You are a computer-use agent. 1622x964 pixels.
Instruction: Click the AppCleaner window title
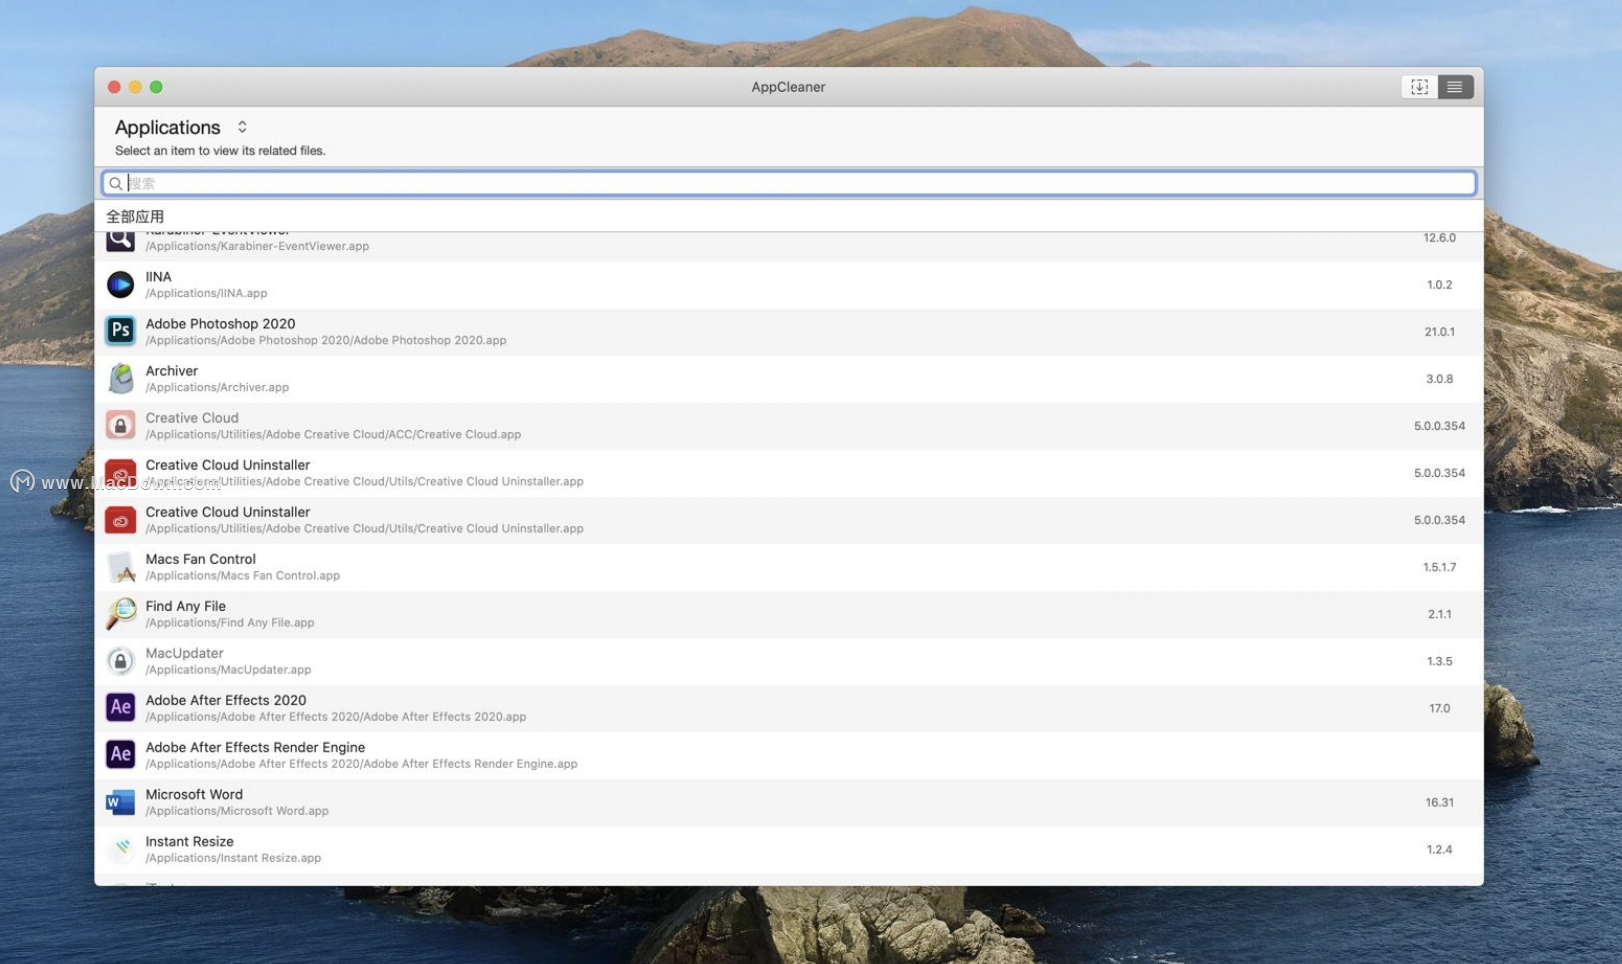pos(788,87)
